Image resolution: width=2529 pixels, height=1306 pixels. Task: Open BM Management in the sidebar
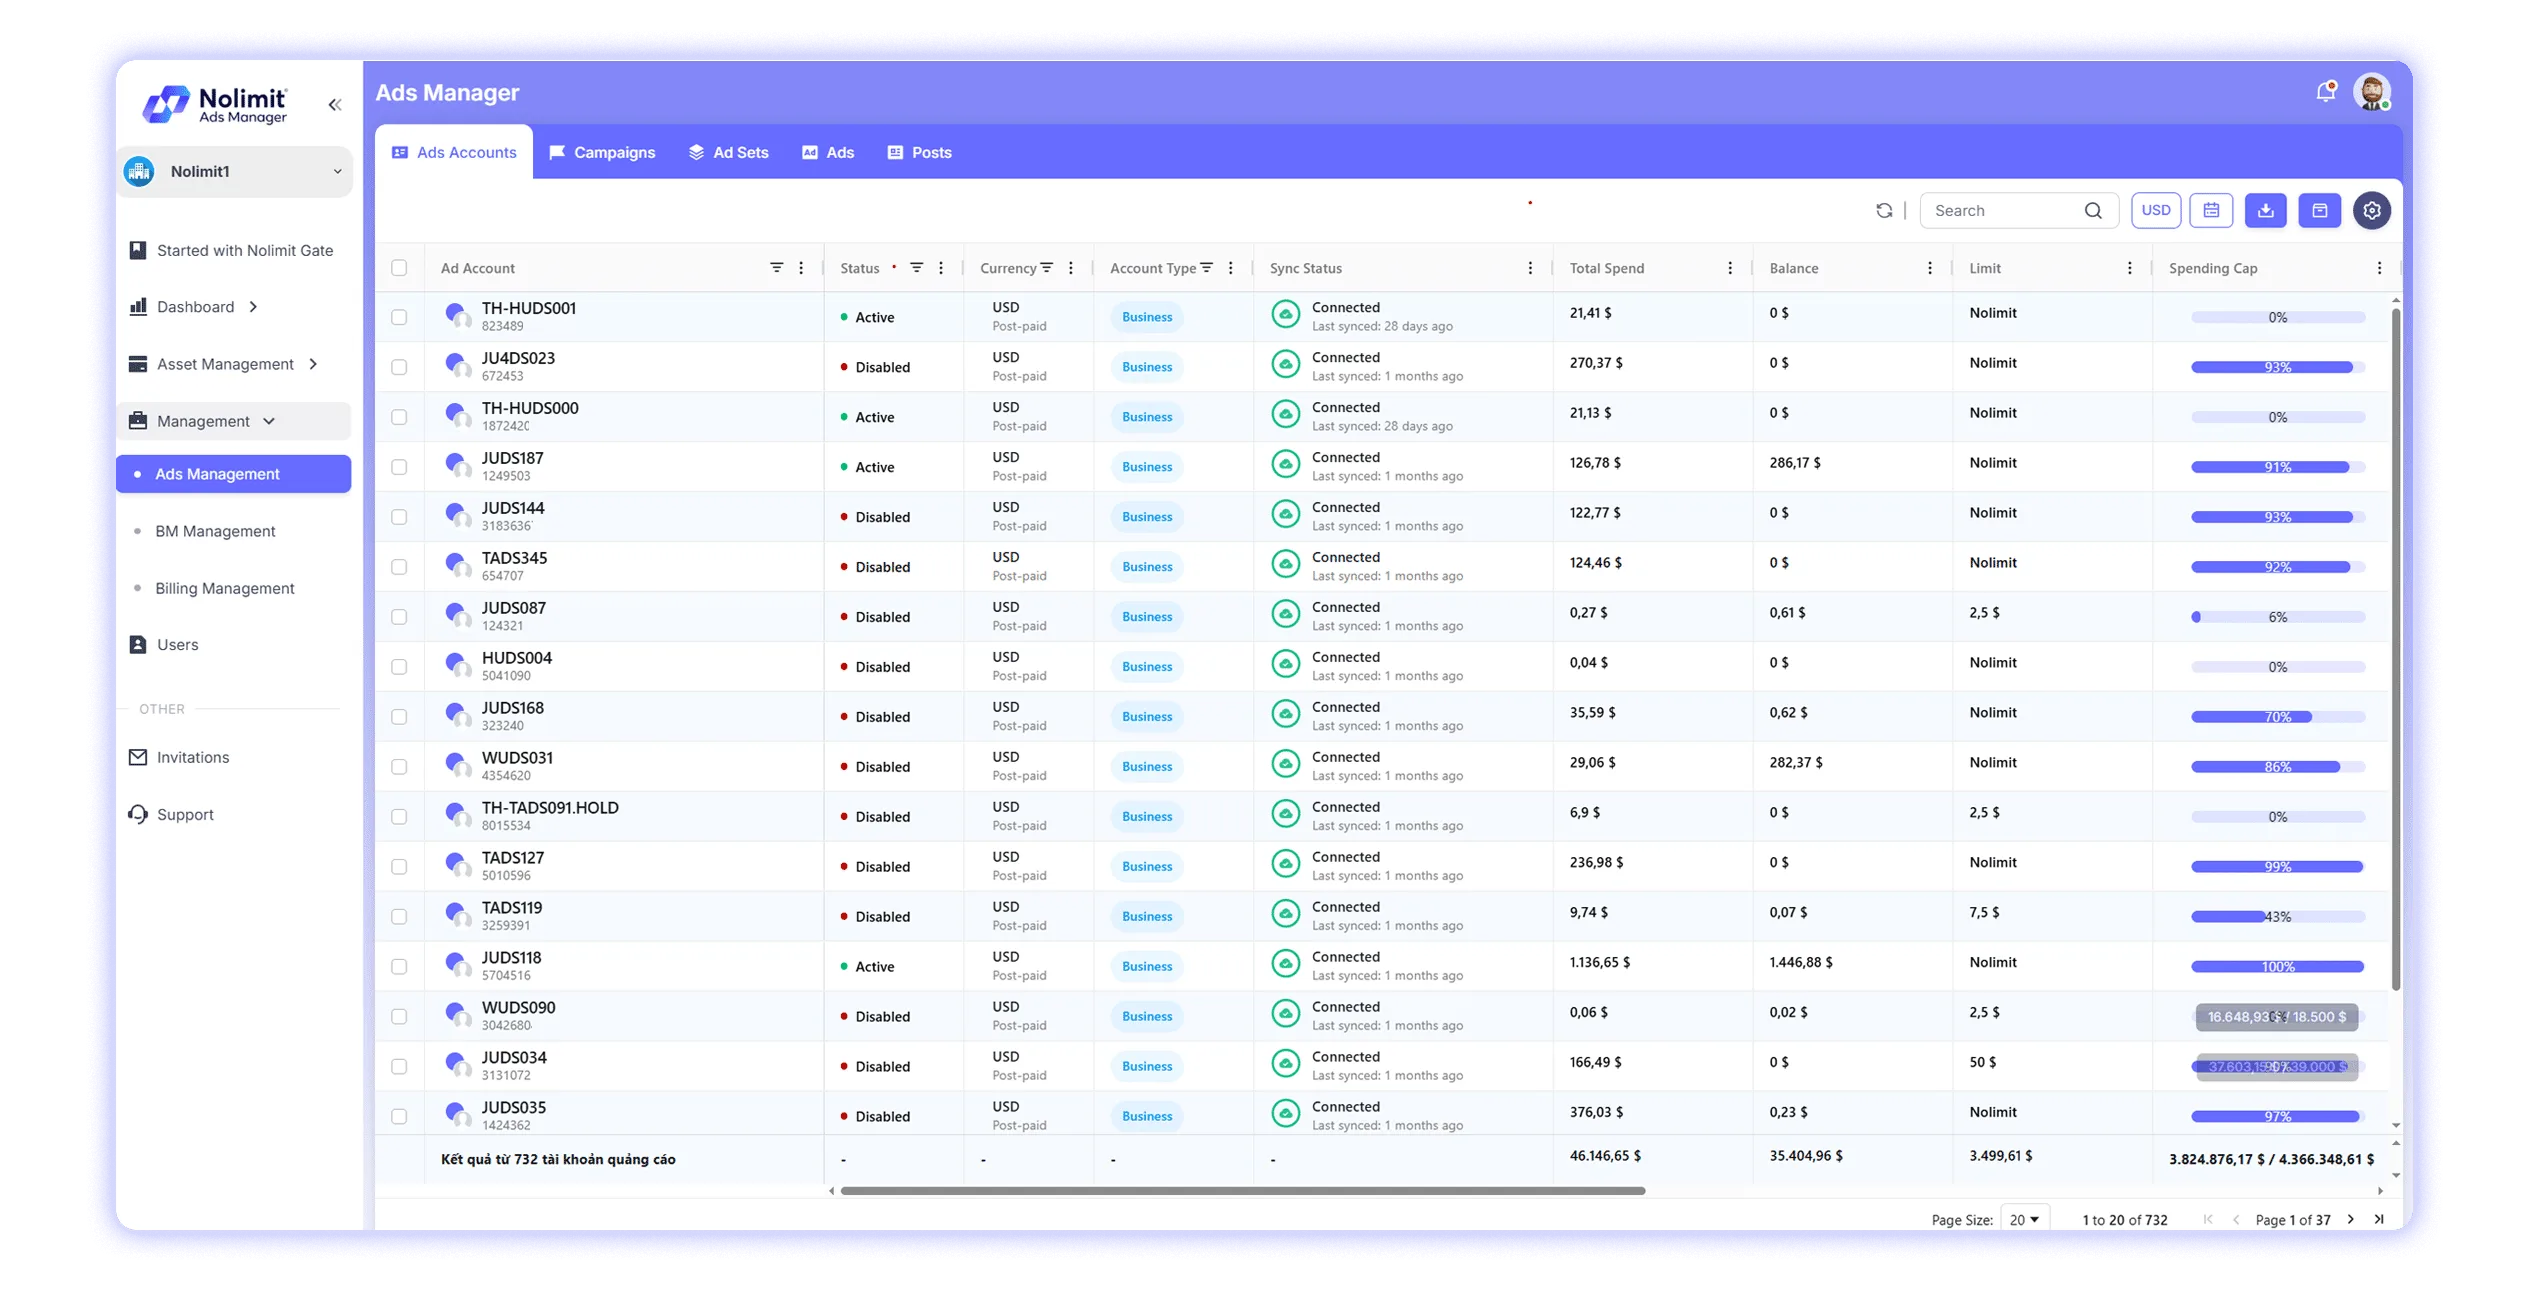[x=215, y=531]
